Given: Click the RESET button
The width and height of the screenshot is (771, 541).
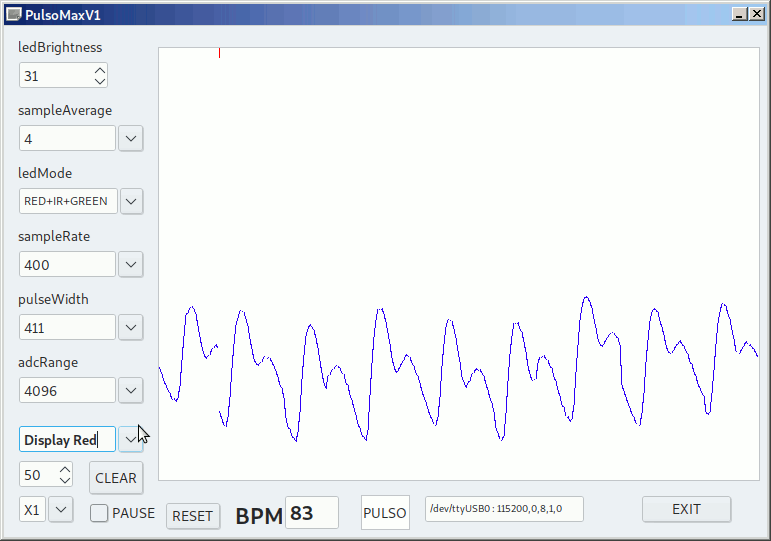Looking at the screenshot, I should pyautogui.click(x=193, y=516).
